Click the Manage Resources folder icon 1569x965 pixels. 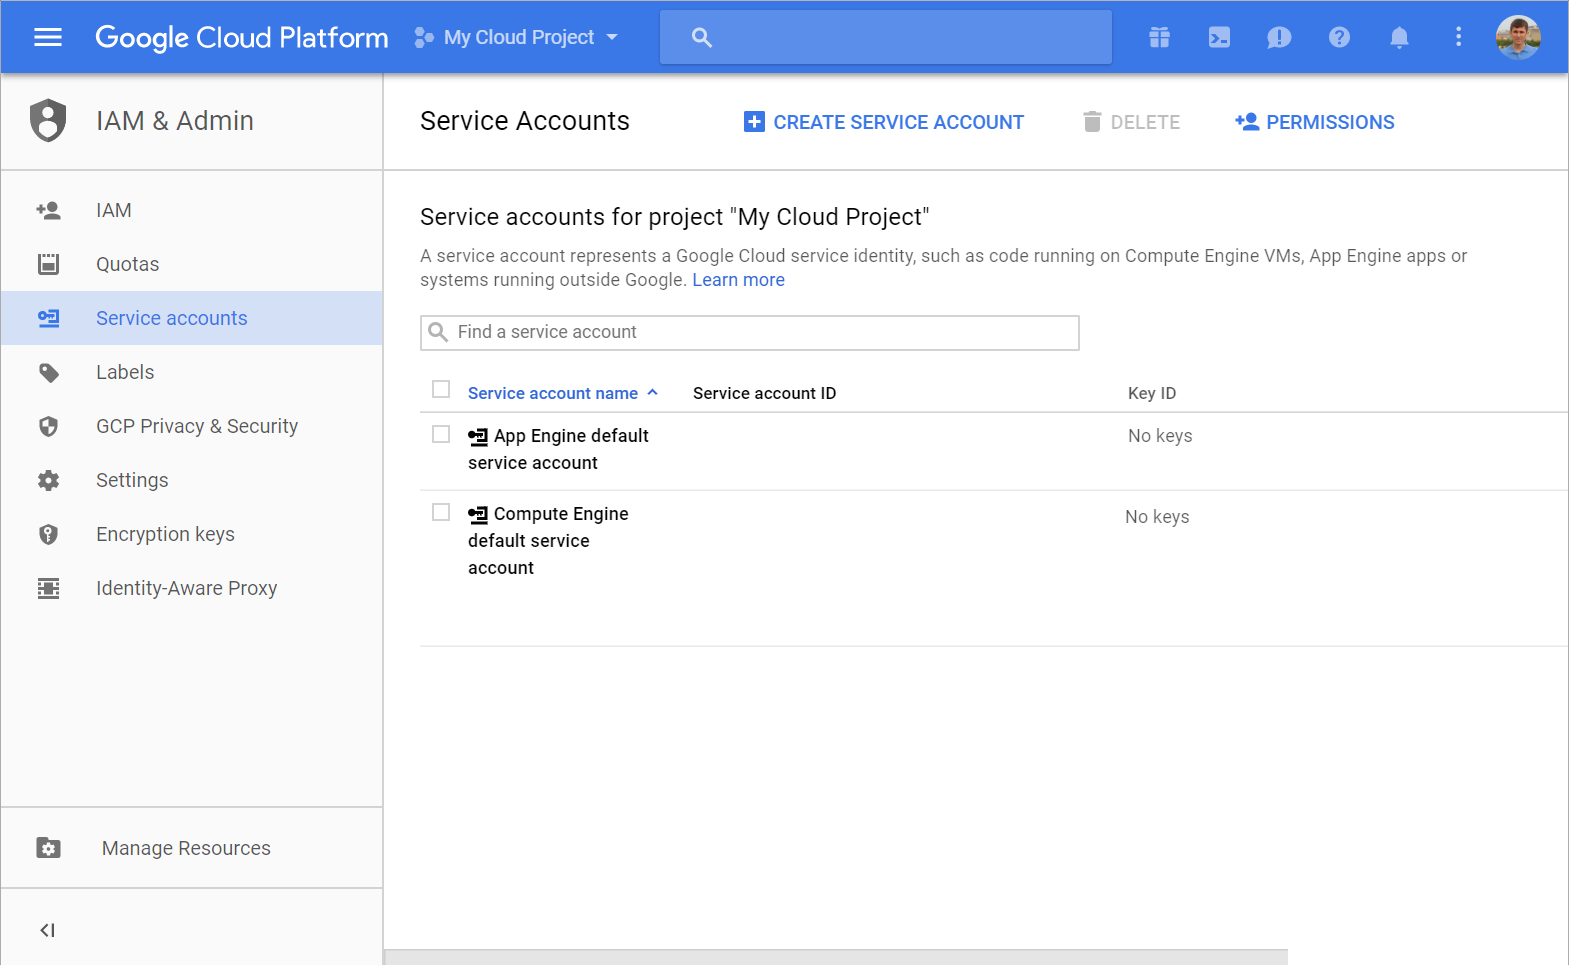[48, 848]
